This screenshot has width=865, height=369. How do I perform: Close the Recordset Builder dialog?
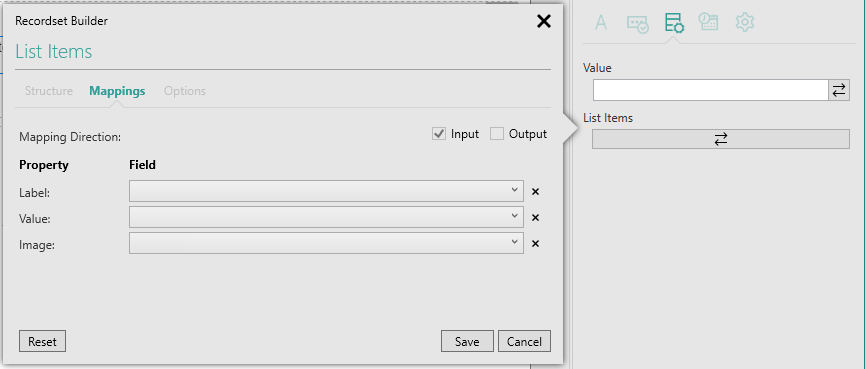[543, 22]
